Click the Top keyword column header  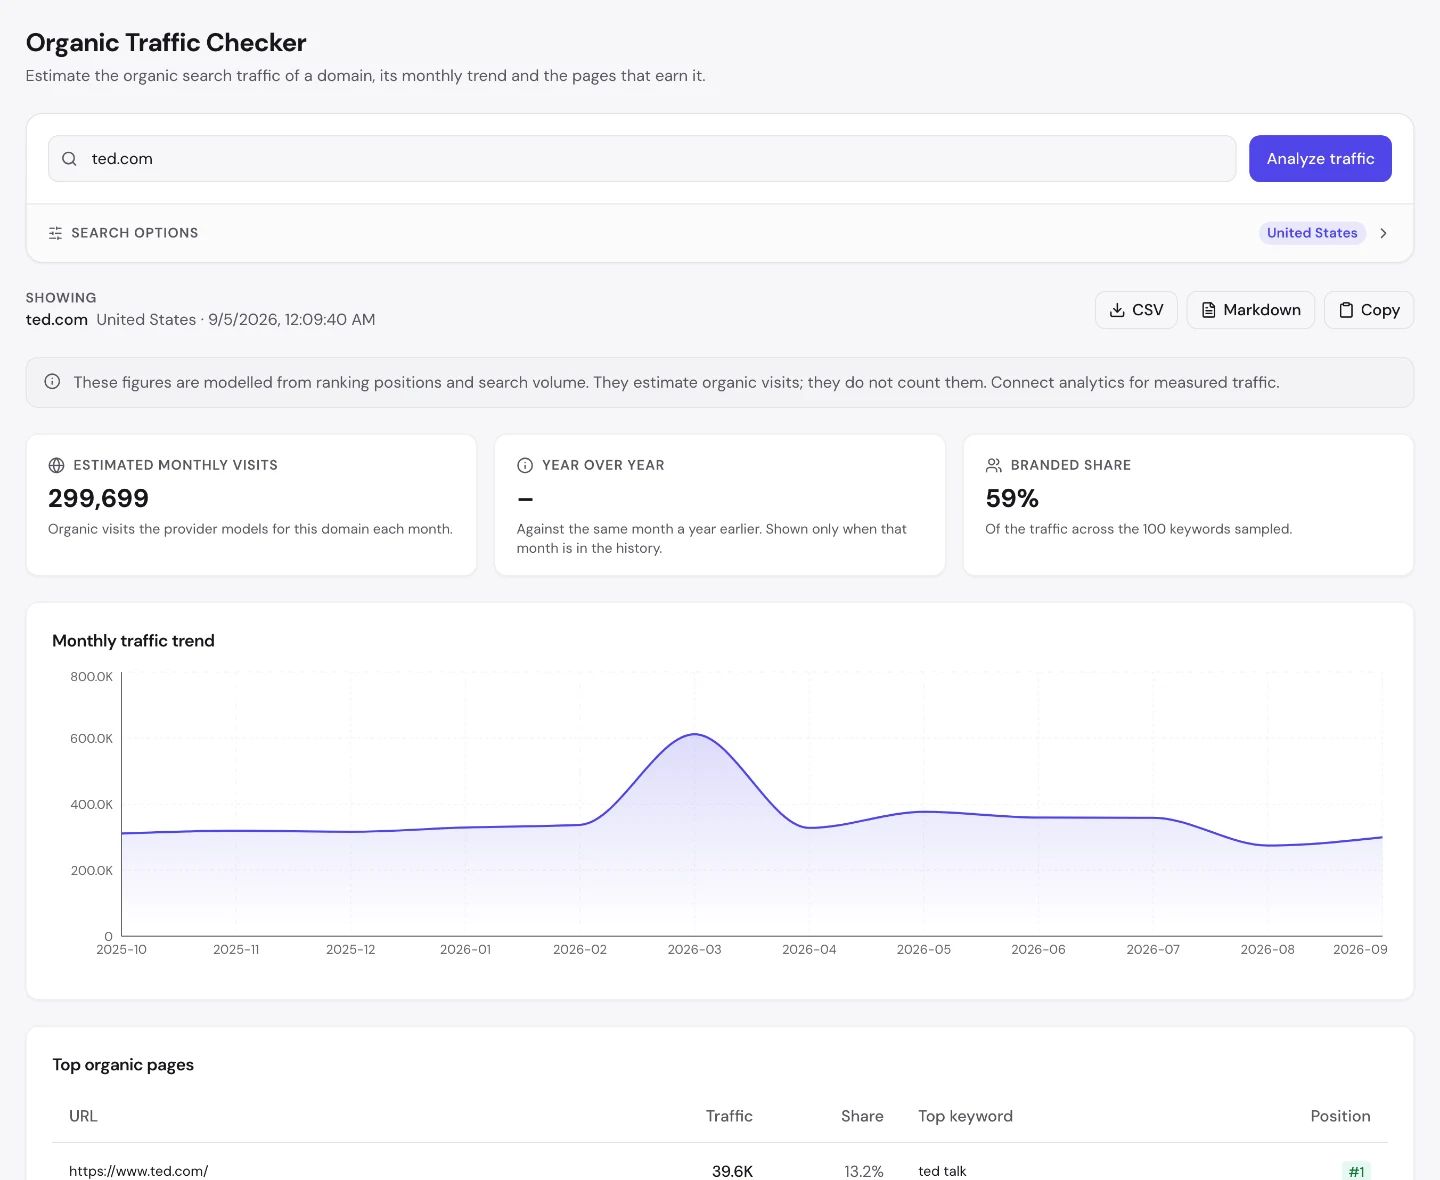coord(965,1116)
